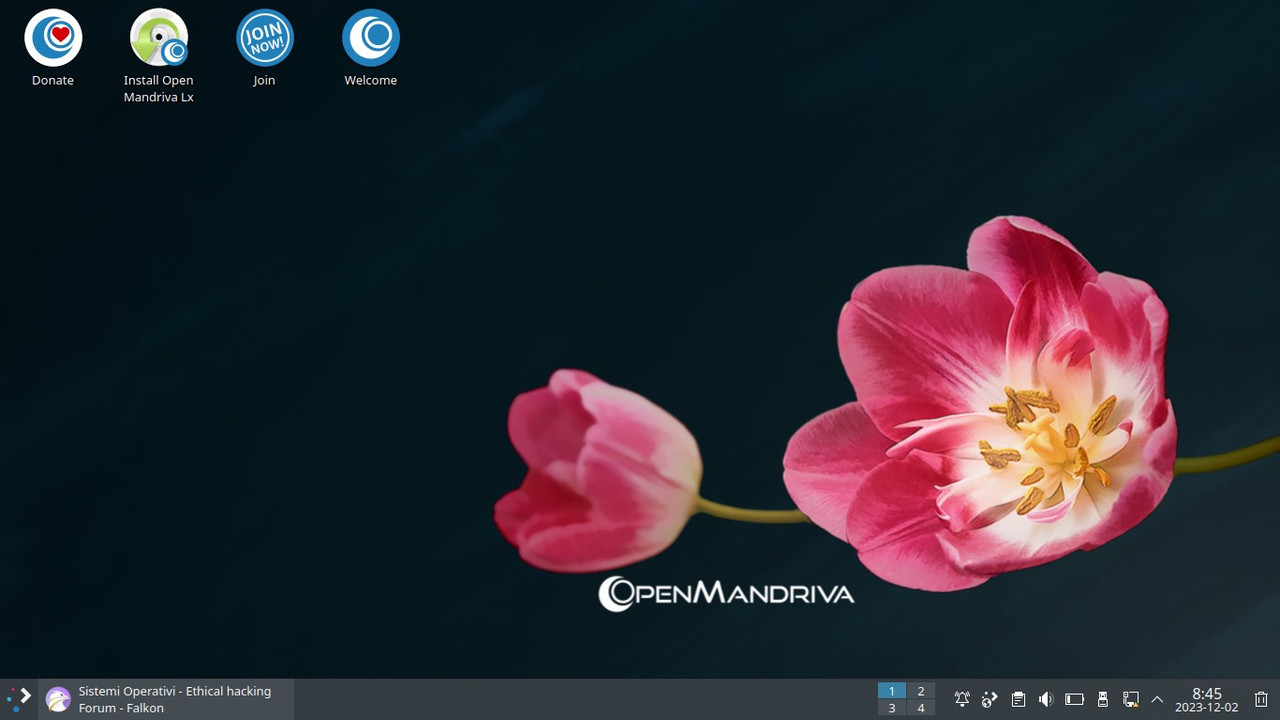The width and height of the screenshot is (1280, 720).
Task: Open battery status tray icon
Action: point(1074,699)
